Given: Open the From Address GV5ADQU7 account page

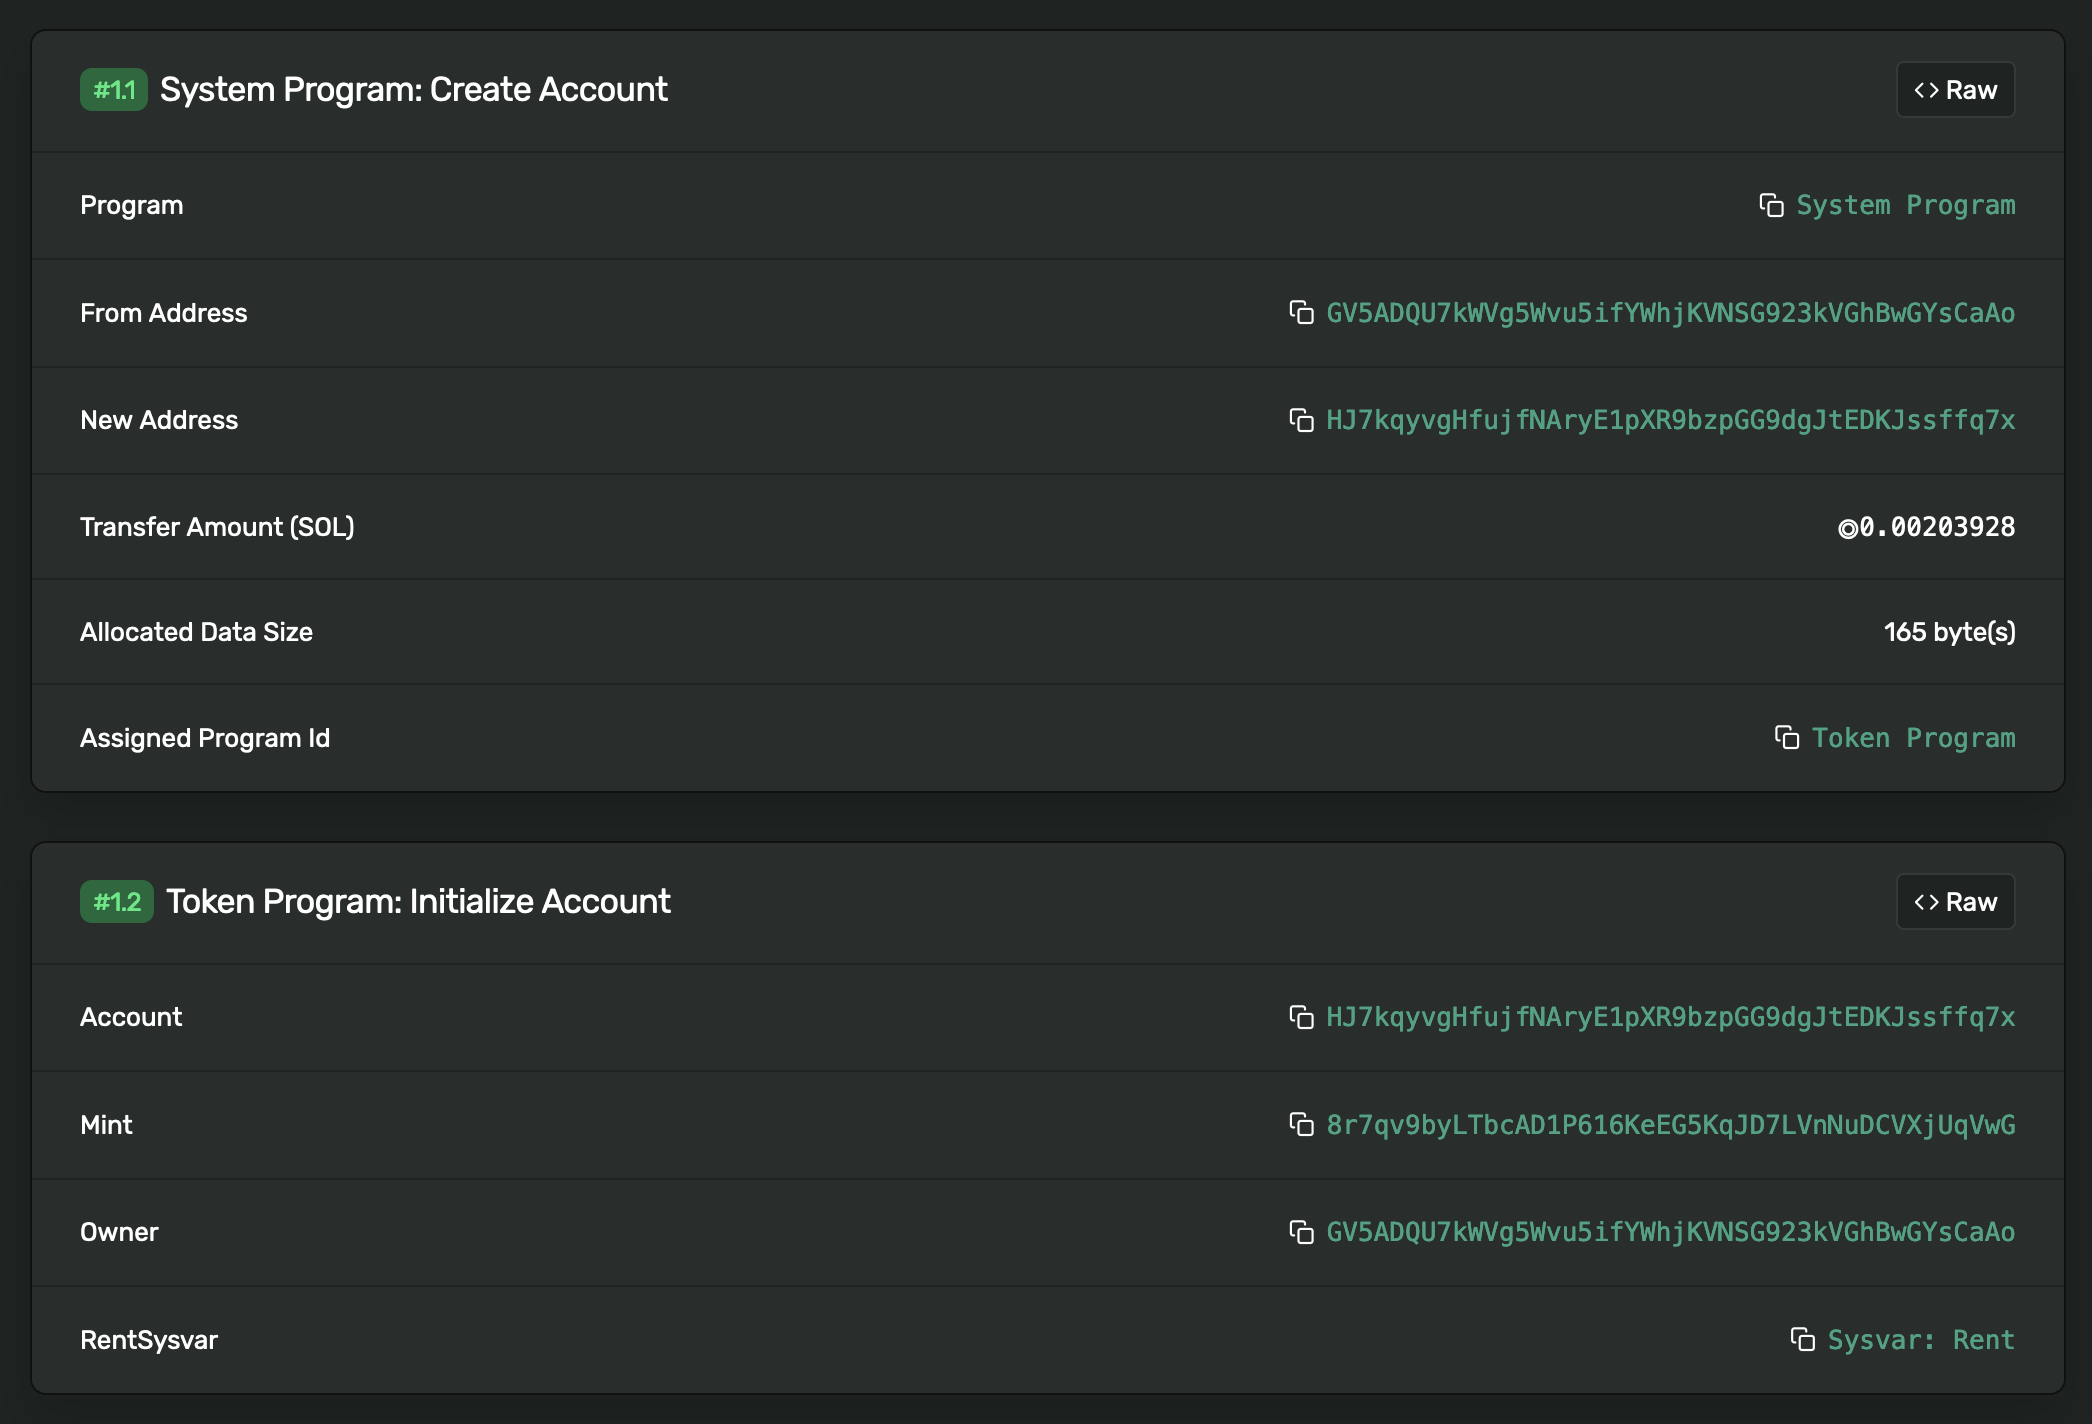Looking at the screenshot, I should (x=1671, y=312).
